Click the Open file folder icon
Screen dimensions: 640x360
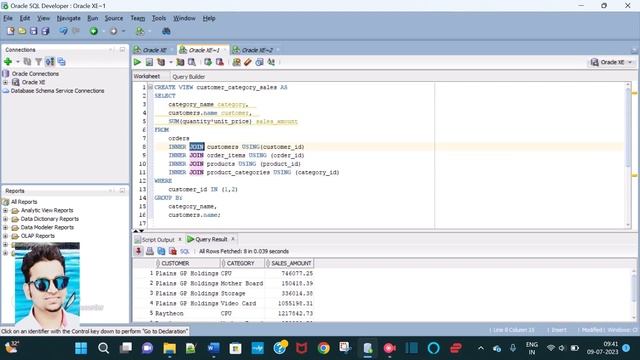tap(22, 31)
